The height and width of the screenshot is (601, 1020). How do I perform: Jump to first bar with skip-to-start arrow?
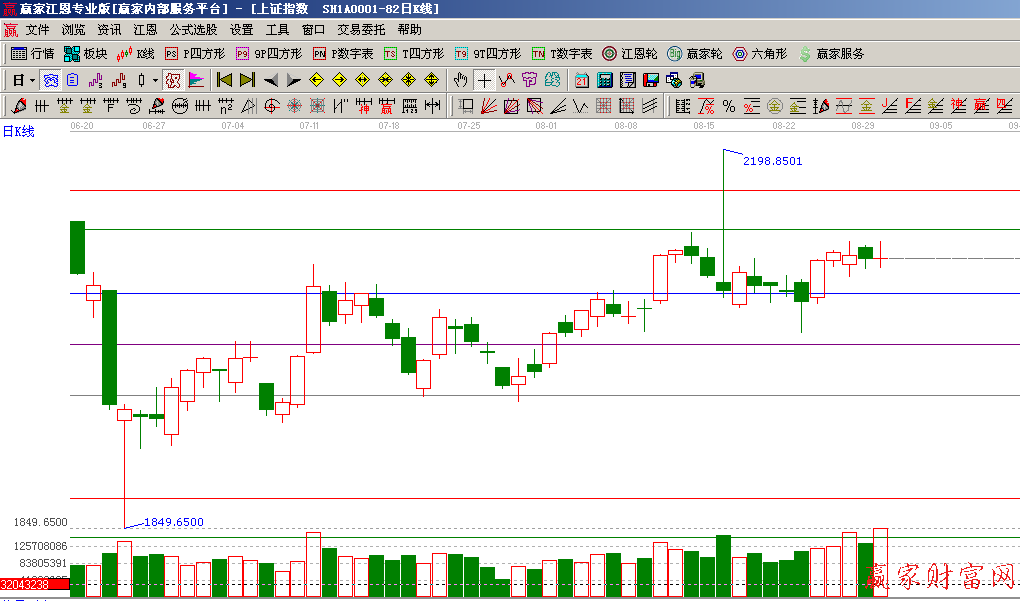click(224, 80)
